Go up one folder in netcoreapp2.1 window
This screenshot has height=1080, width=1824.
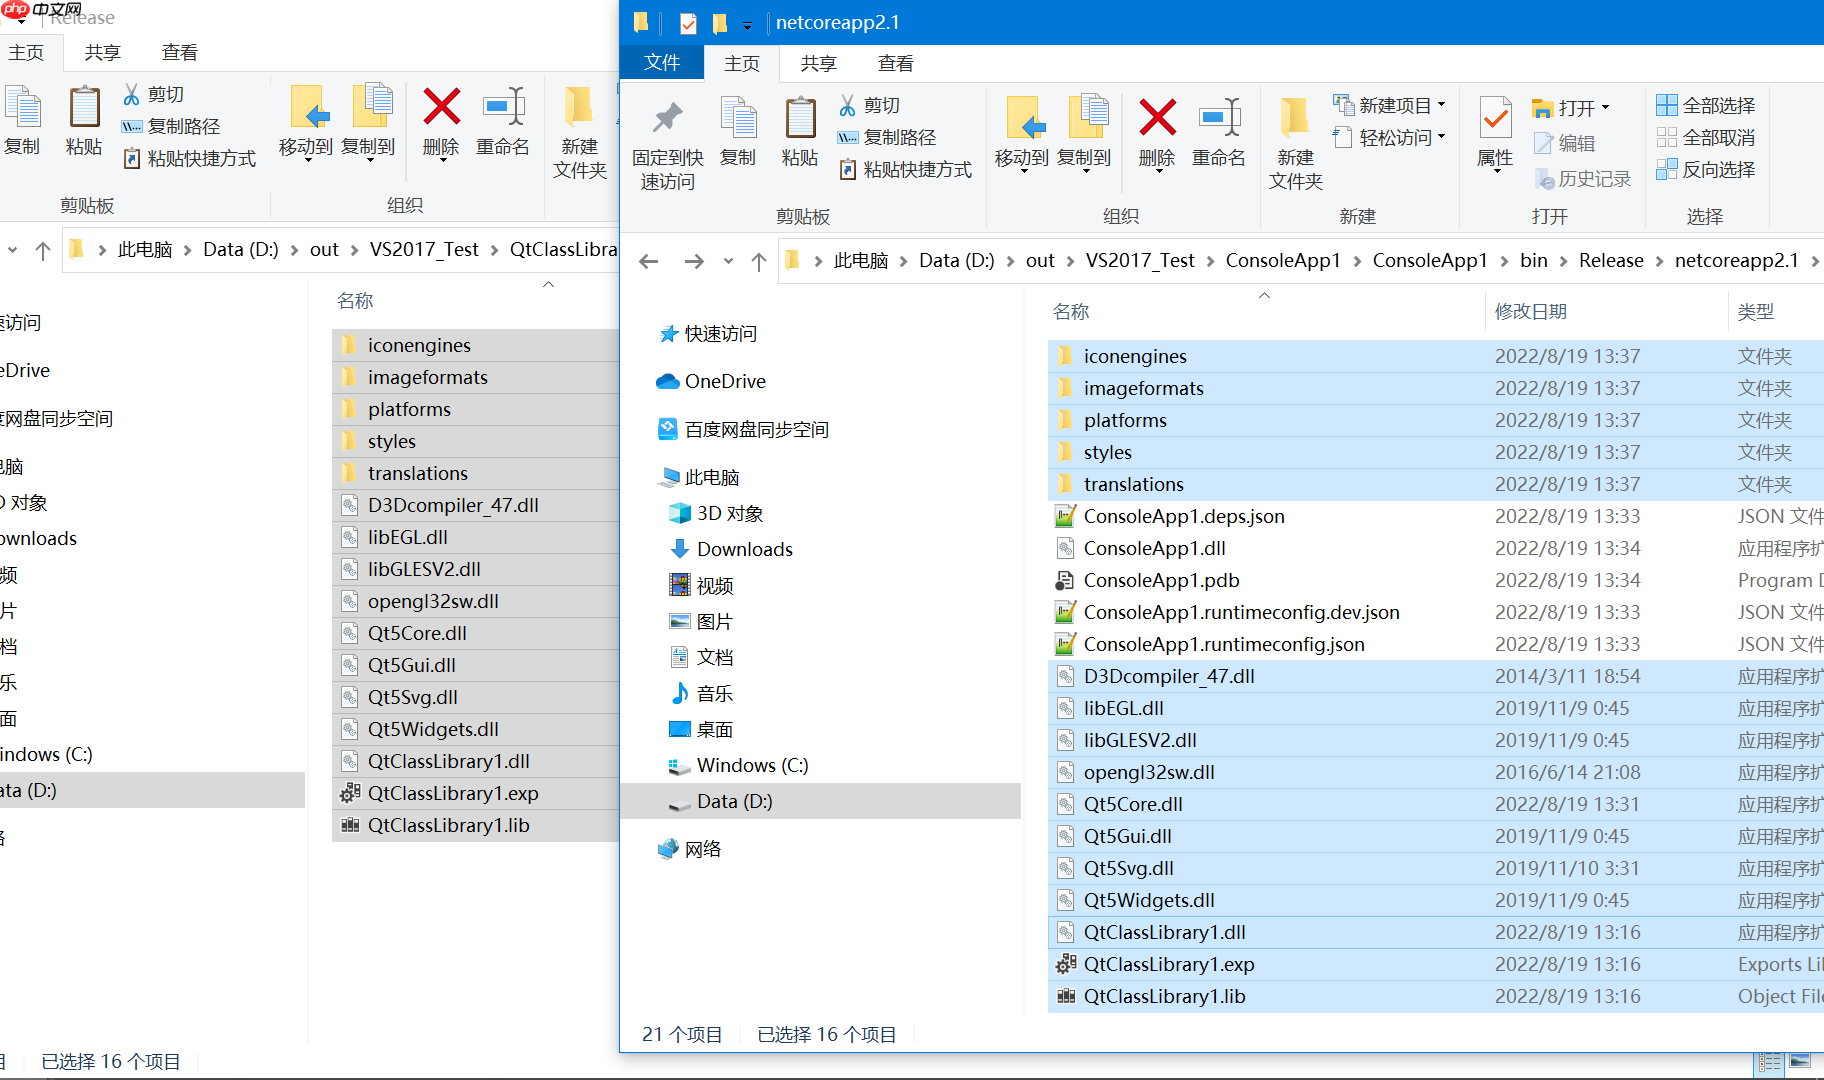point(759,261)
